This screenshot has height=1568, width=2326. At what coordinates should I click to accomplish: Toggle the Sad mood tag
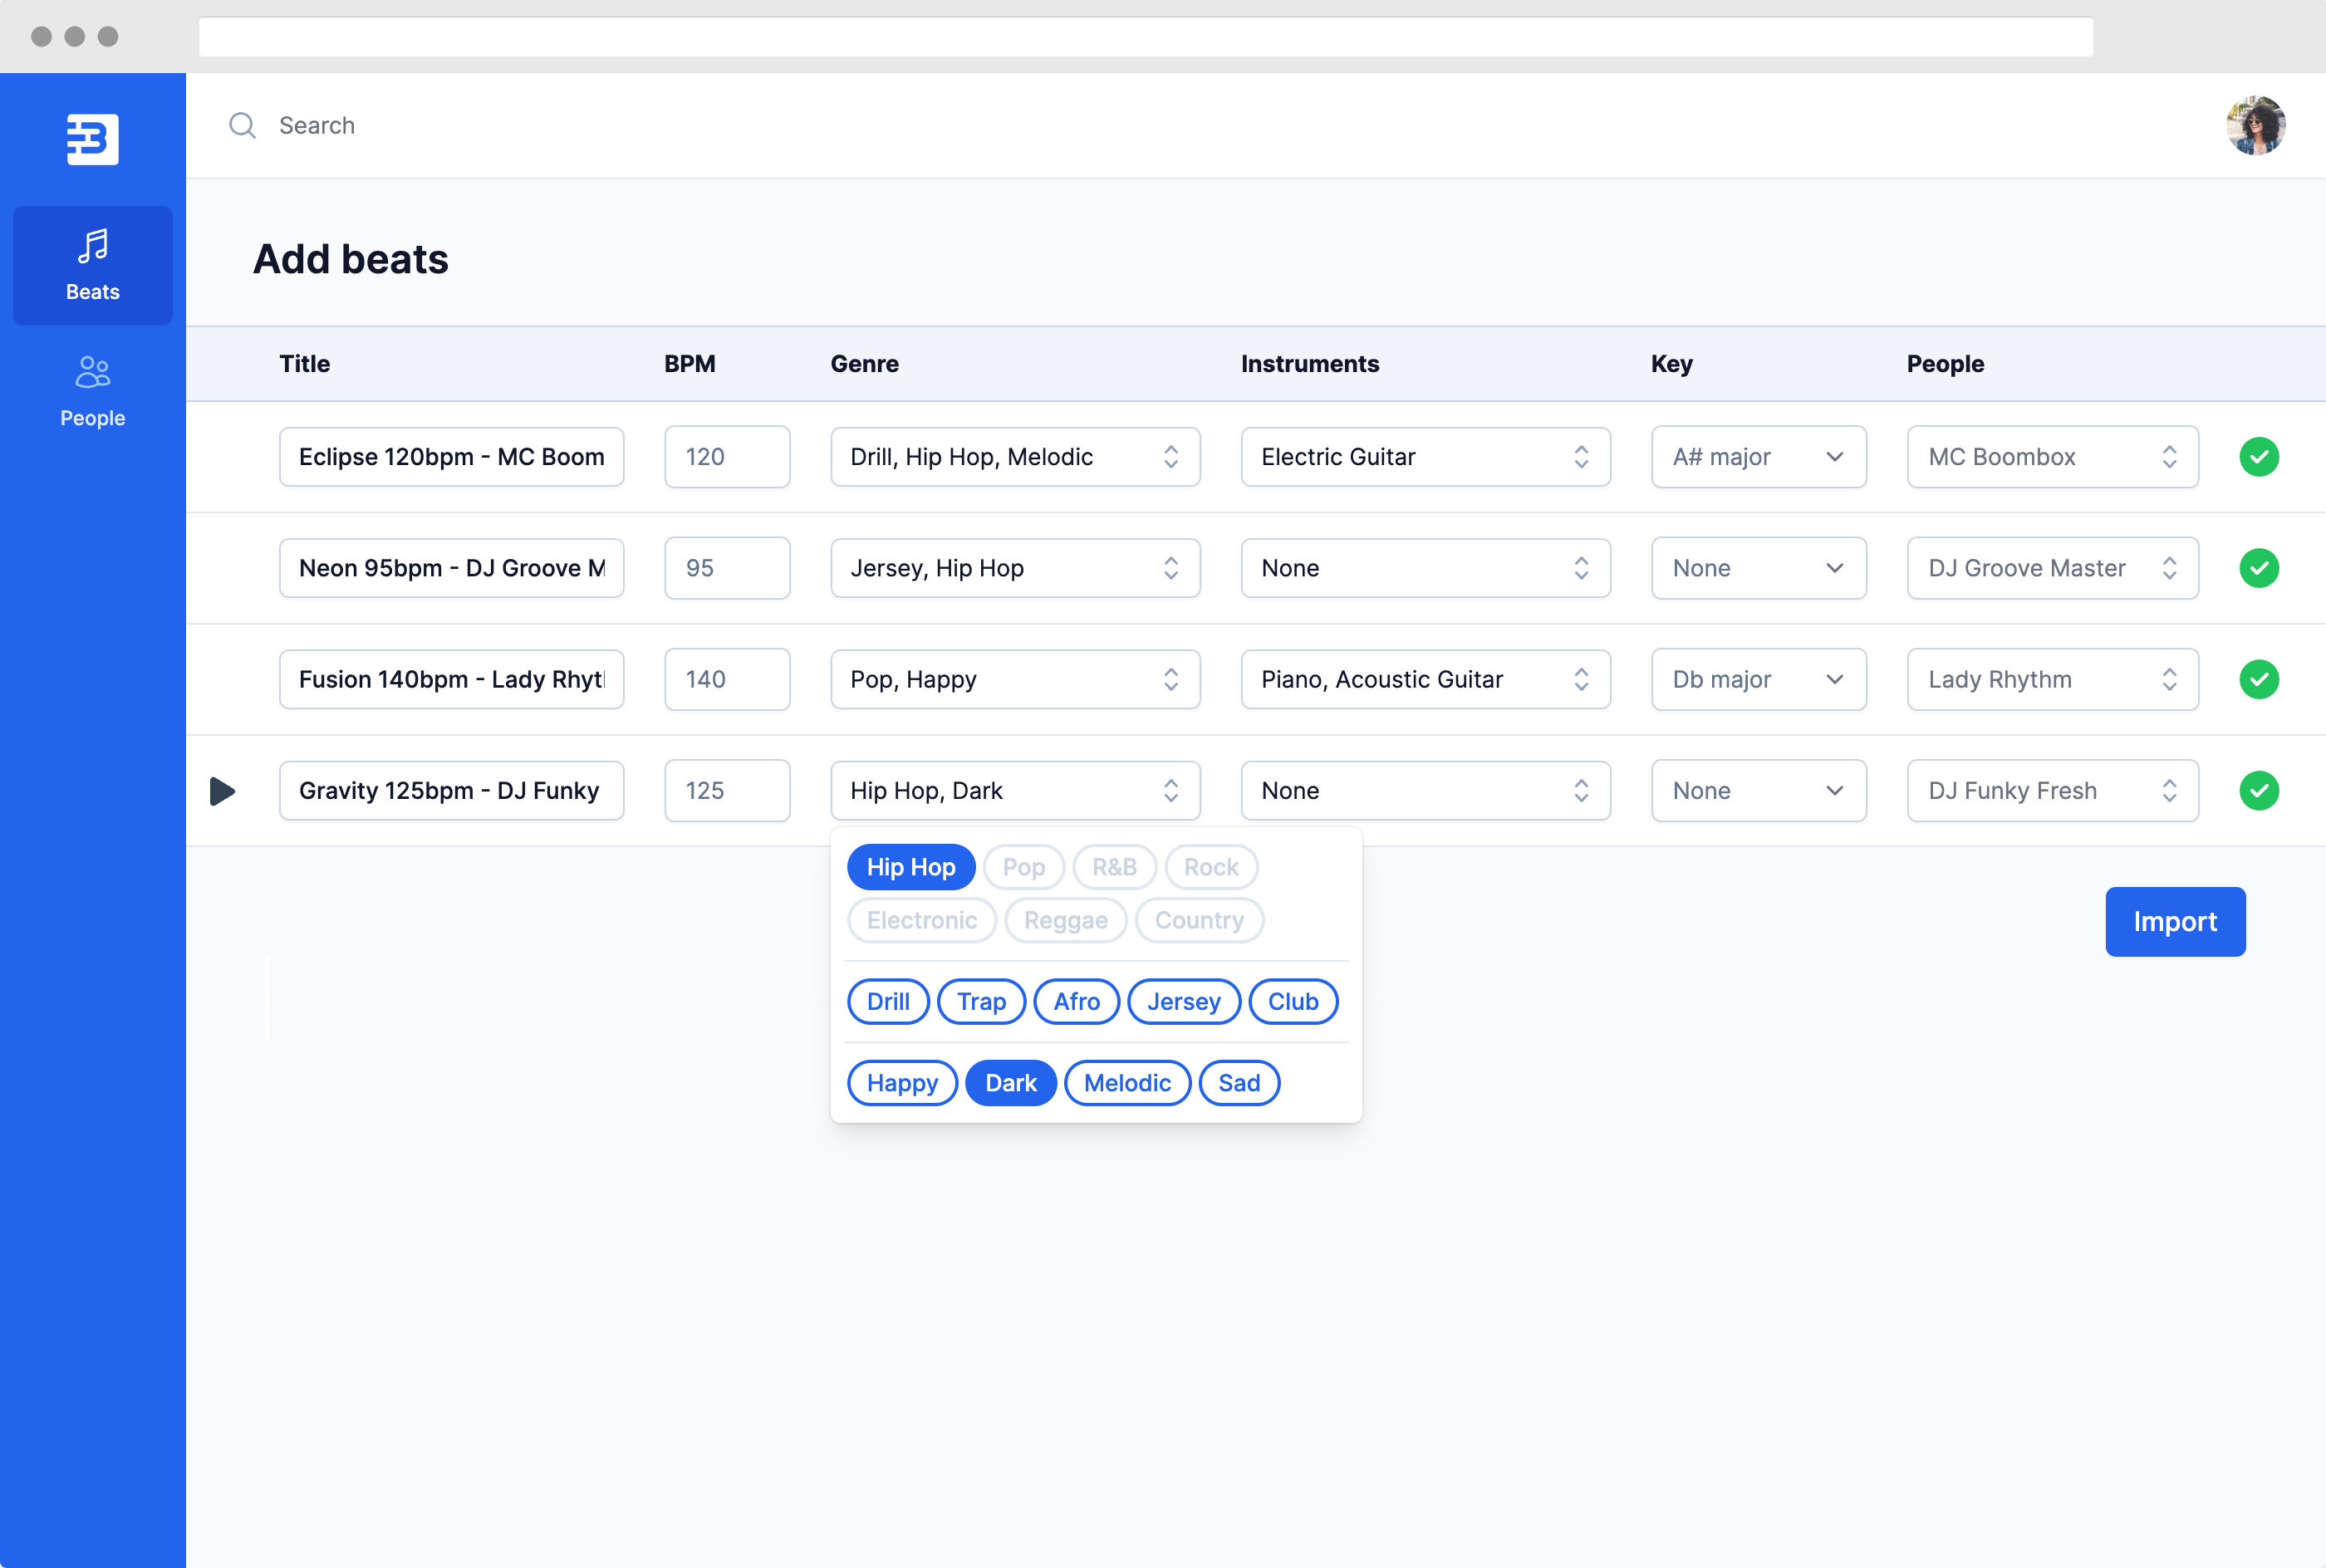click(1239, 1083)
